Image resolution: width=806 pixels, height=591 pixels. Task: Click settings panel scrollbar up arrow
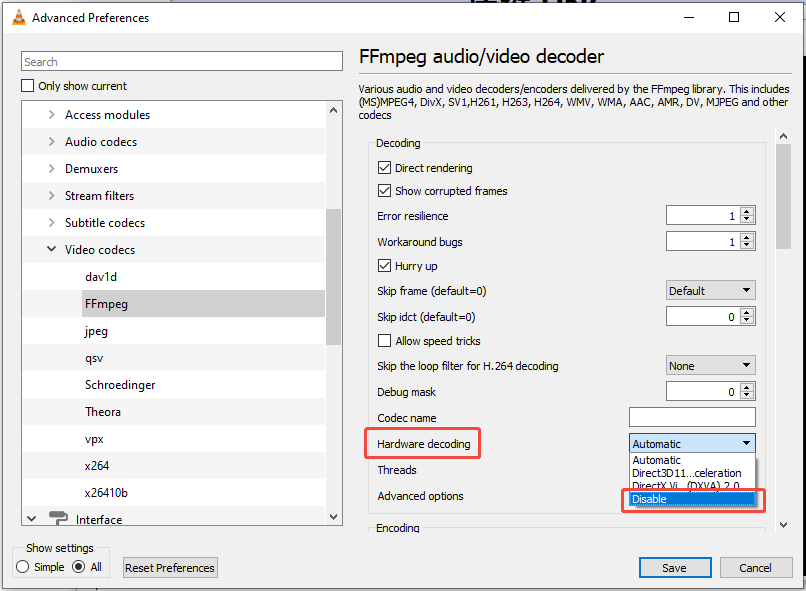783,136
